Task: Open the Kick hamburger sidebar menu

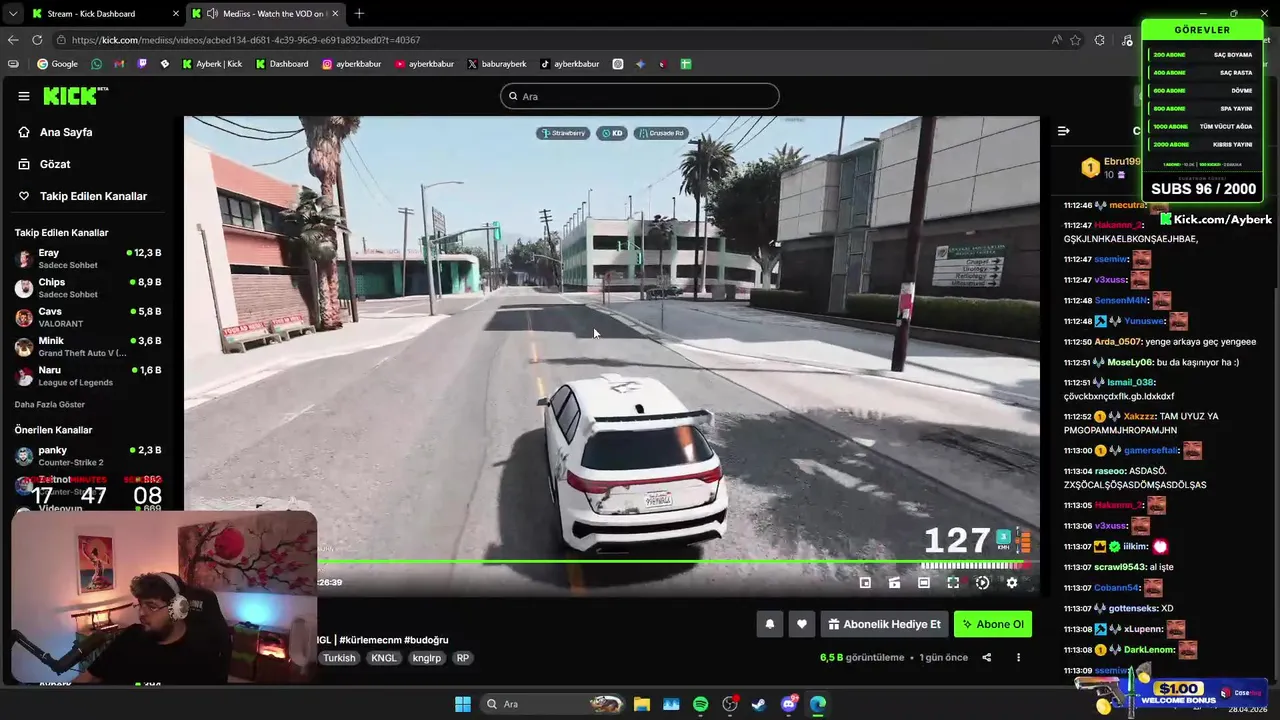Action: click(x=24, y=96)
